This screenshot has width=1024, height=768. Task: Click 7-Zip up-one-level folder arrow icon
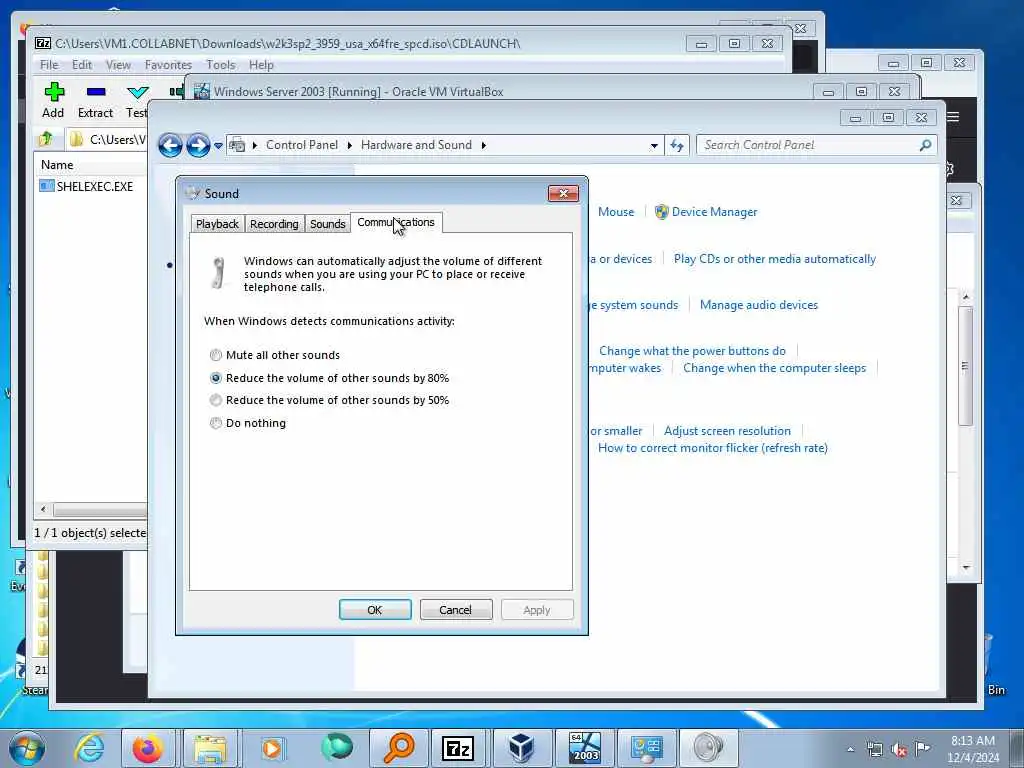tap(46, 138)
